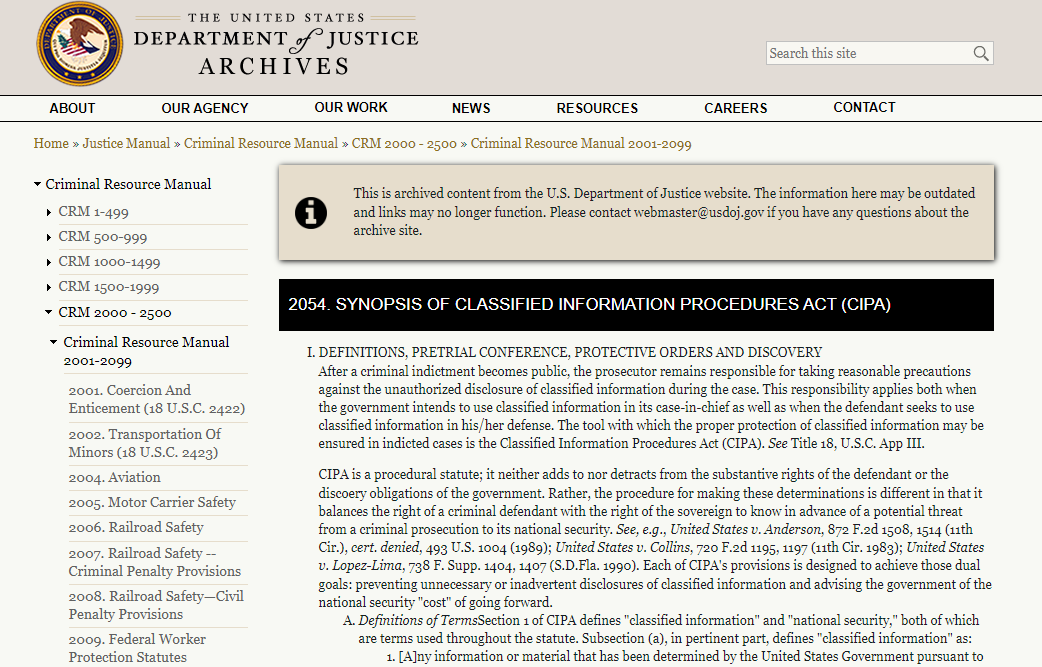
Task: Open sidebar item CRM 1000-1499
Action: [110, 262]
